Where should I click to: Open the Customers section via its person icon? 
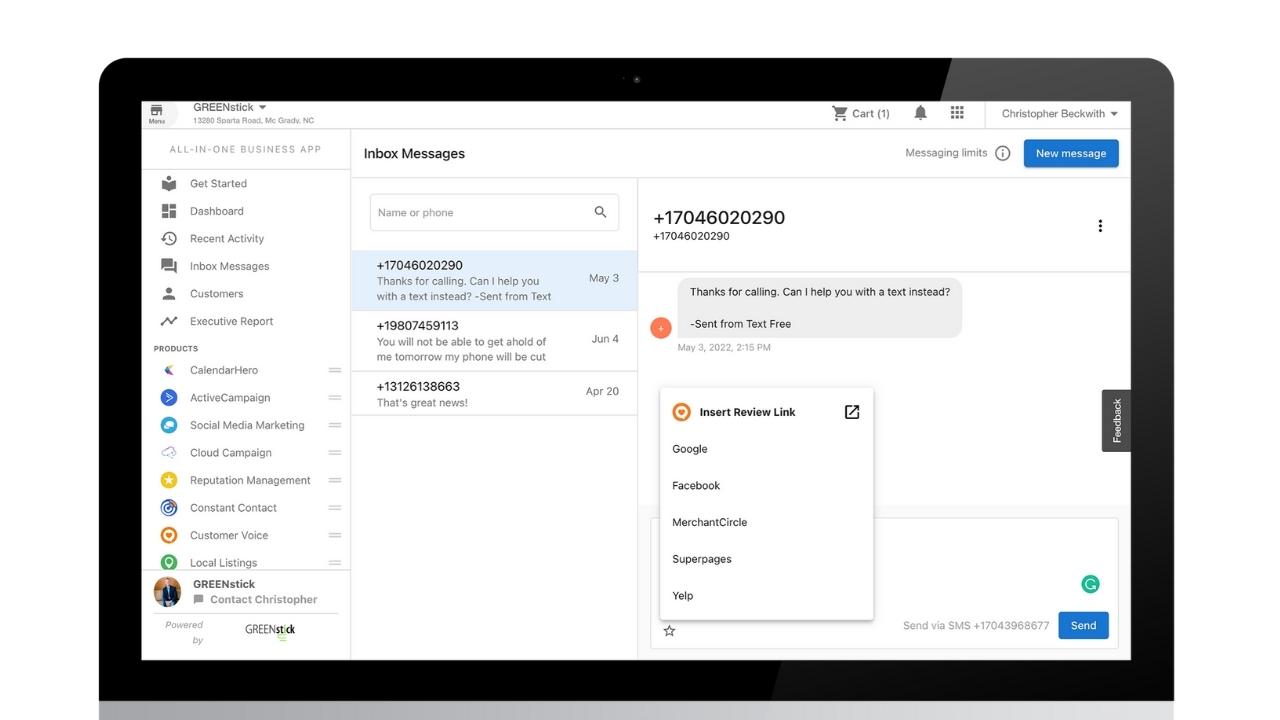click(167, 293)
